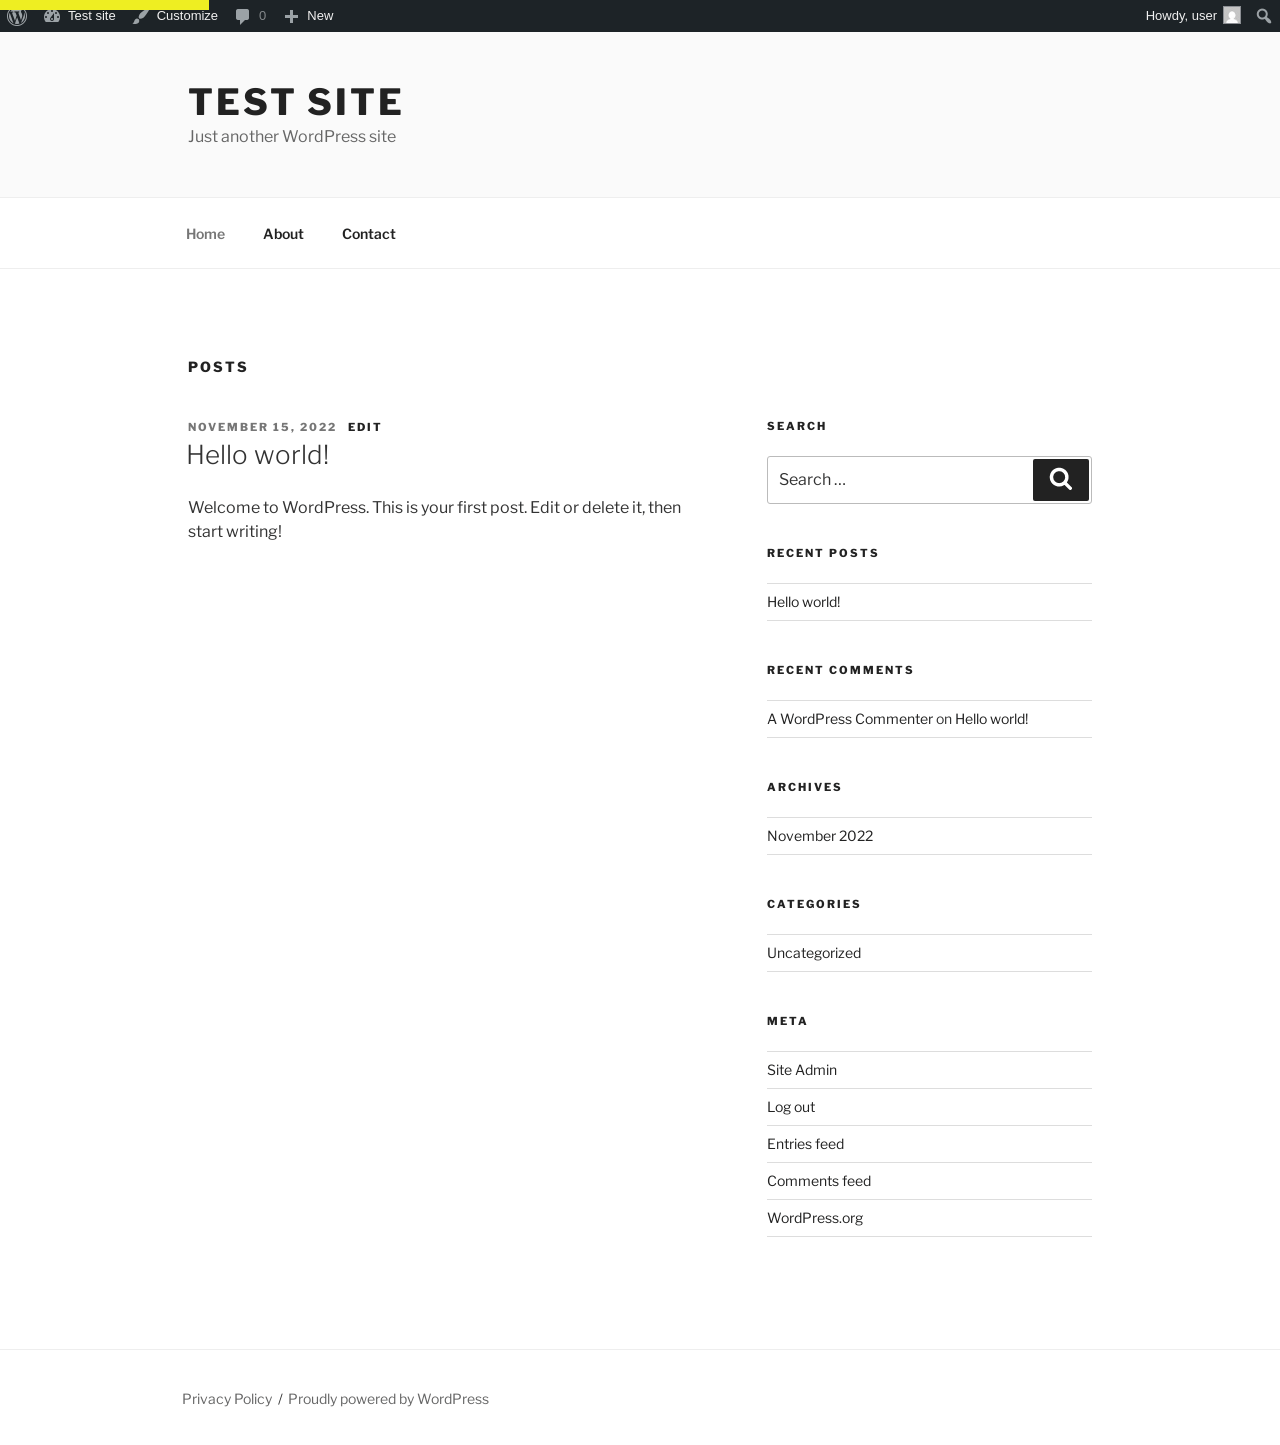Click the TEST SITE header title

pyautogui.click(x=296, y=102)
